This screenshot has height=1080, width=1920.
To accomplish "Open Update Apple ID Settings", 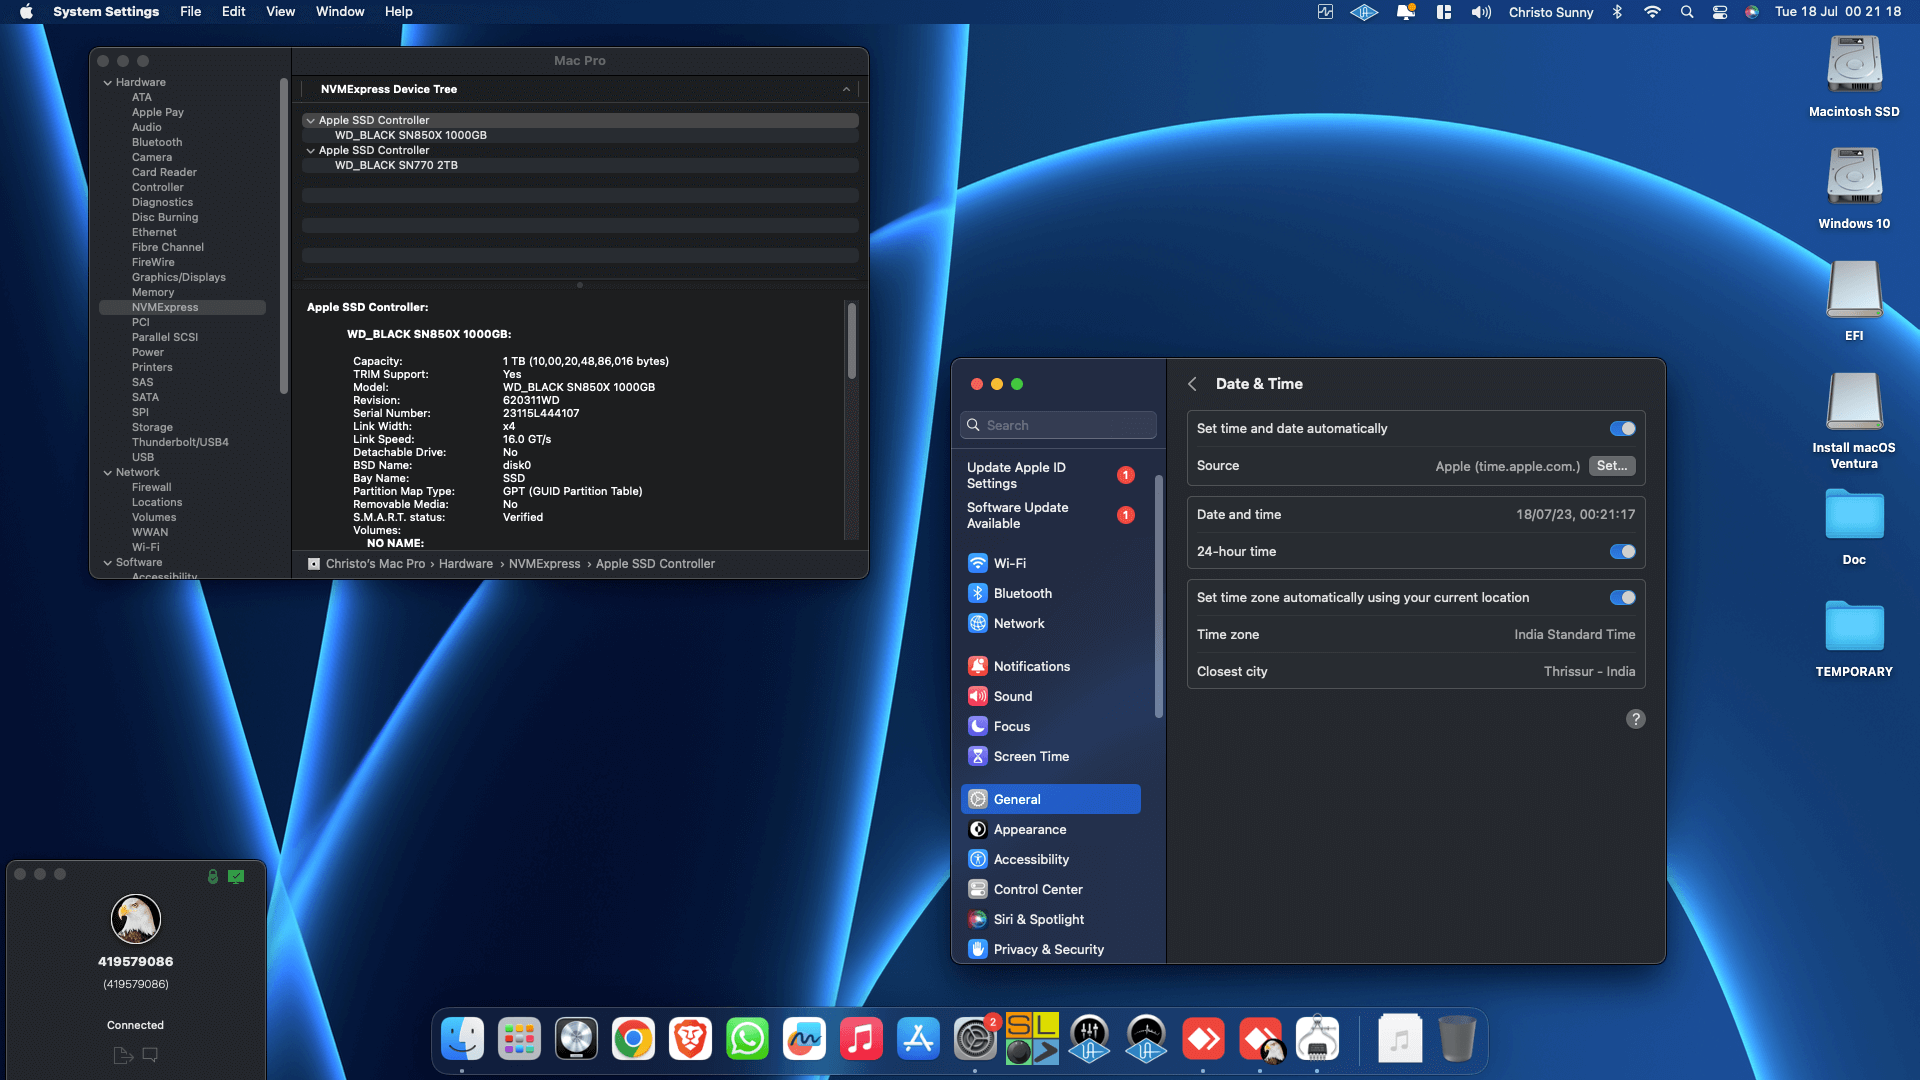I will (x=1050, y=475).
